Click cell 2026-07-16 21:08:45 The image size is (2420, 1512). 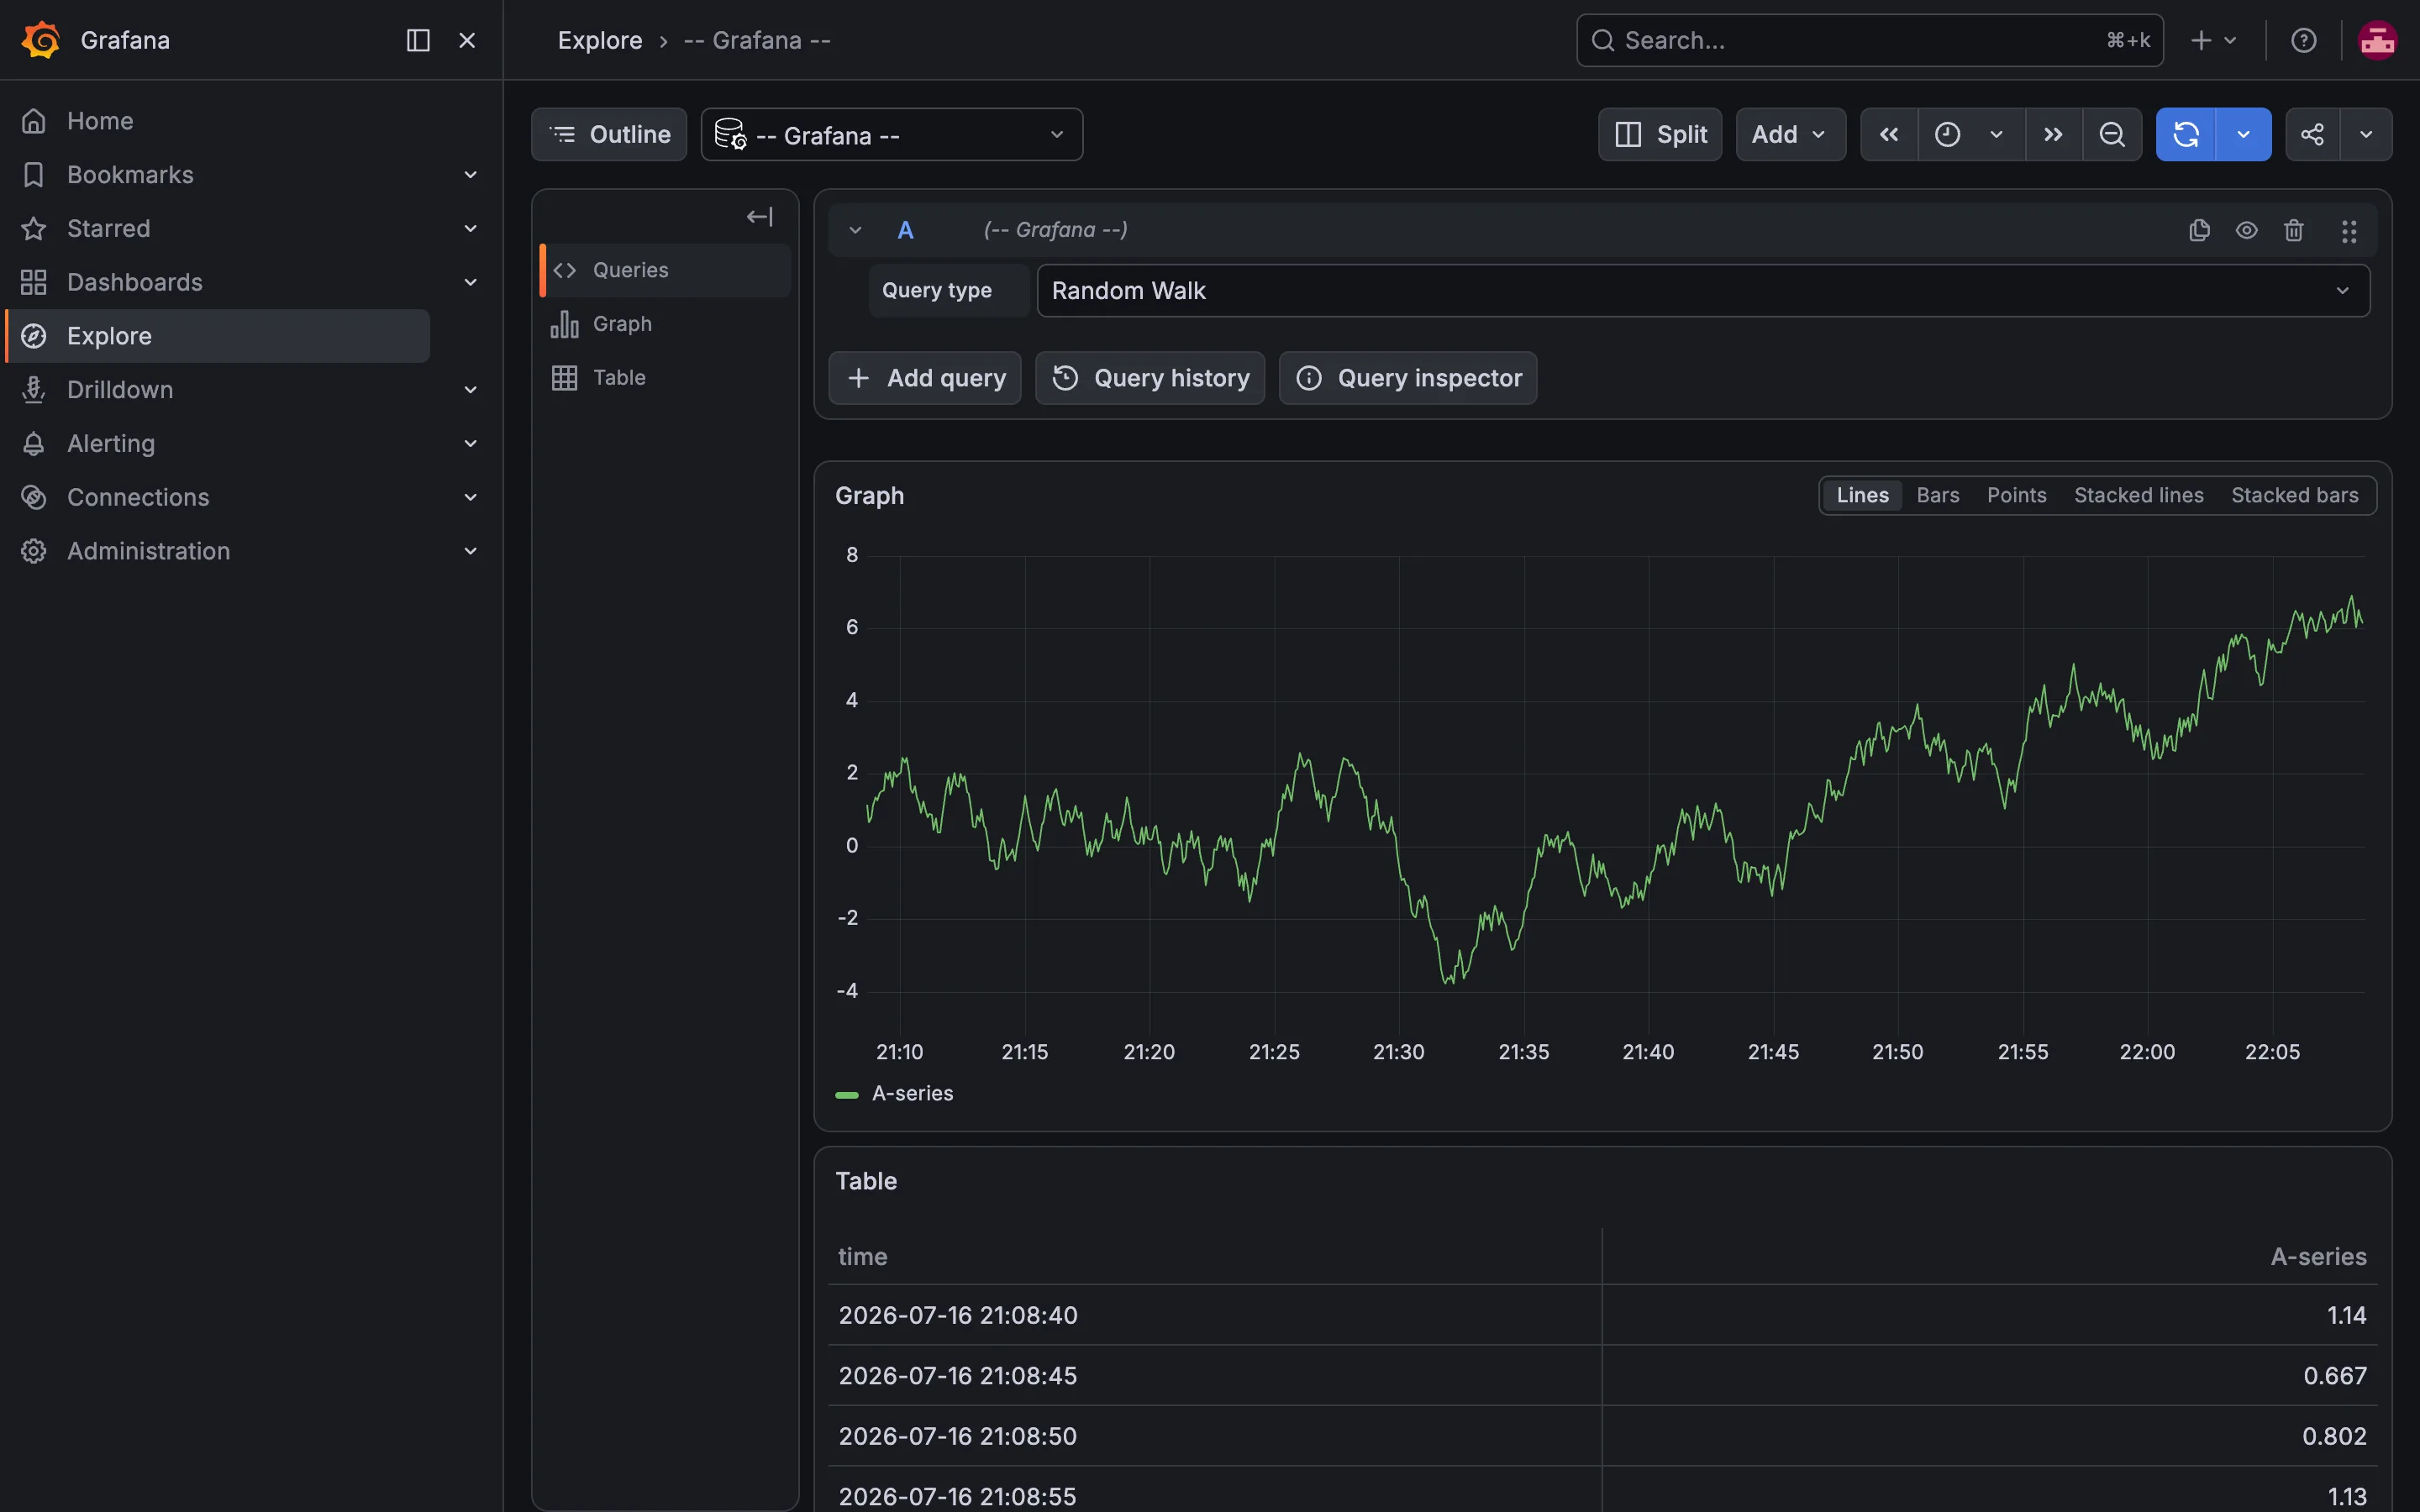pyautogui.click(x=1215, y=1376)
